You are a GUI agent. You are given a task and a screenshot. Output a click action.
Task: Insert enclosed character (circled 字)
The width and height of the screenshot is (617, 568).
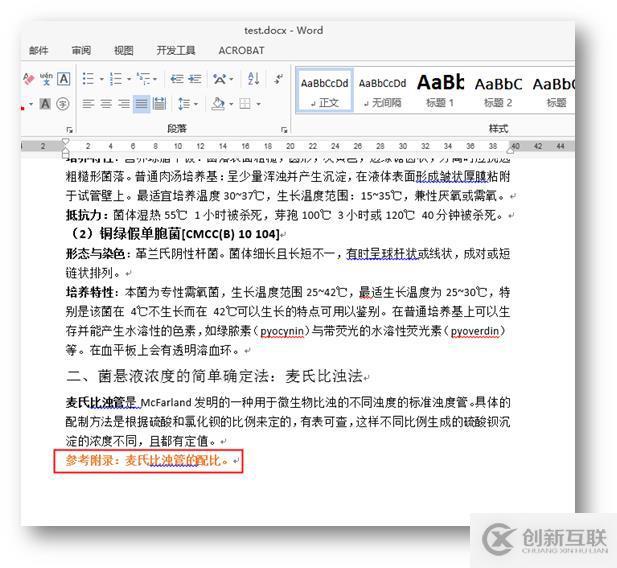click(x=63, y=104)
